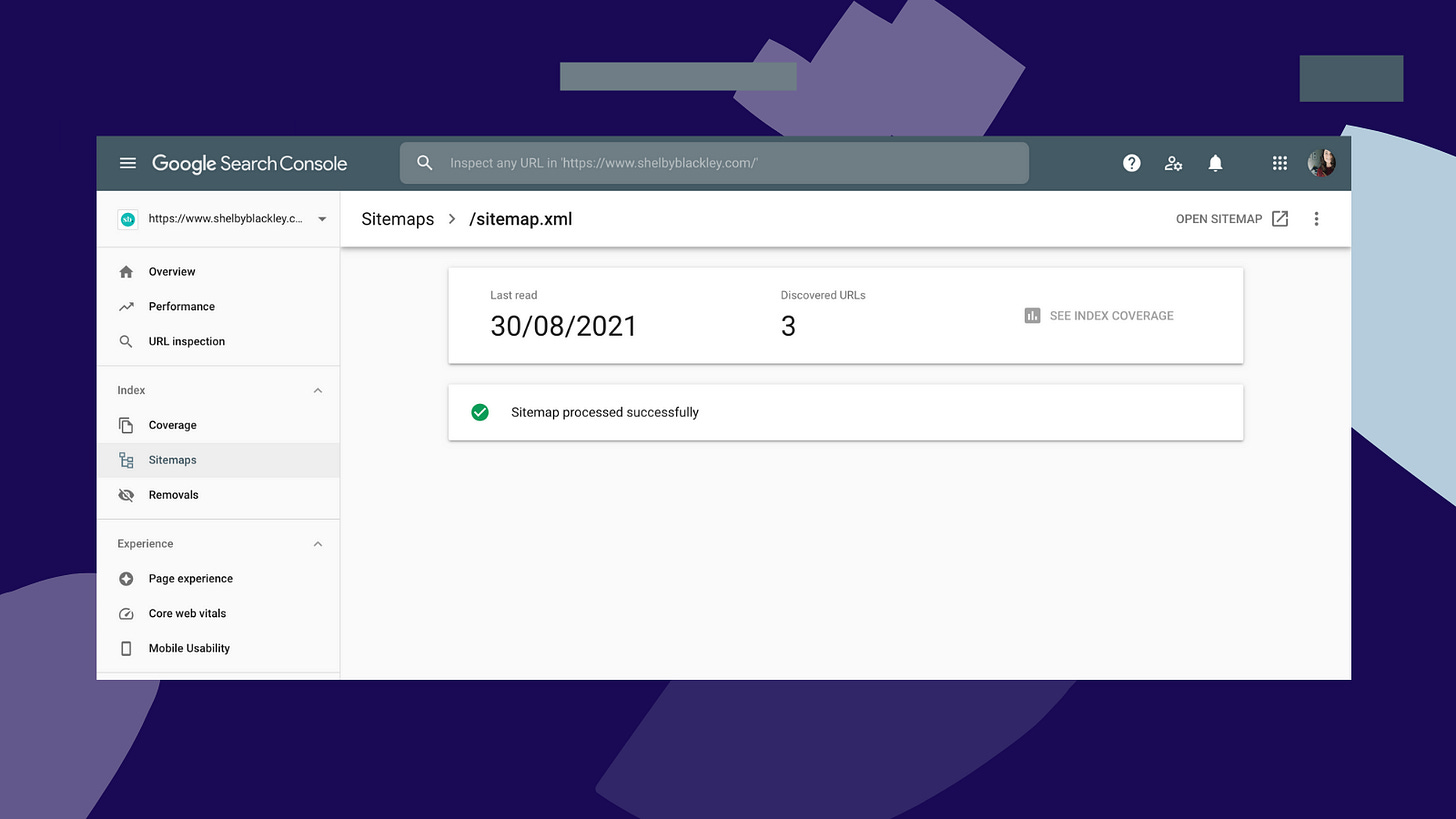
Task: Click the Sitemaps tree icon
Action: tap(126, 460)
